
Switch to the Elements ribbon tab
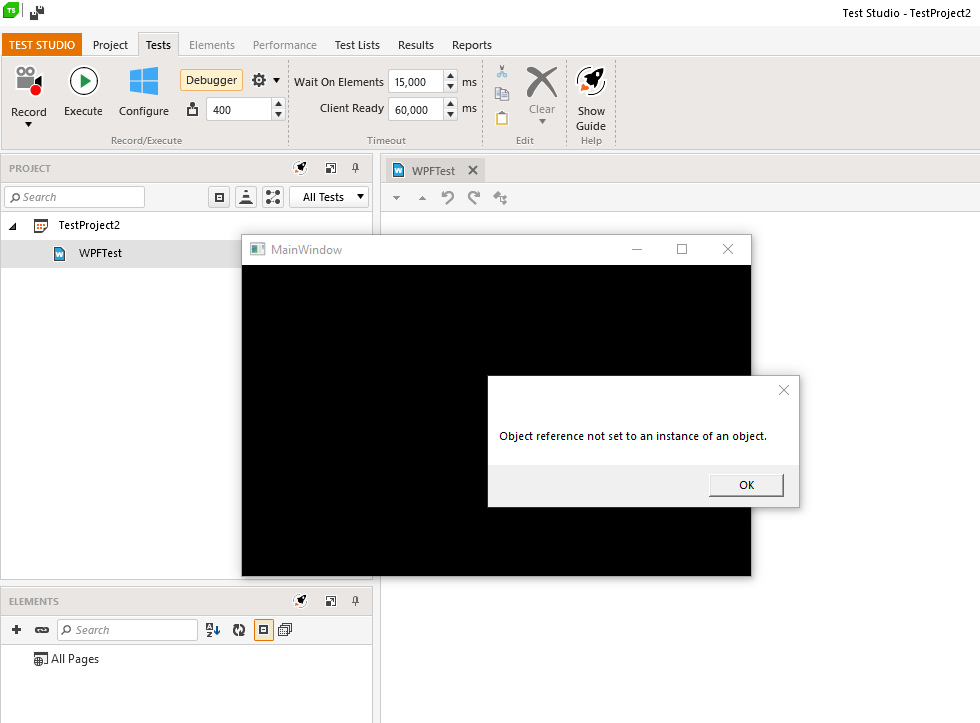(212, 45)
